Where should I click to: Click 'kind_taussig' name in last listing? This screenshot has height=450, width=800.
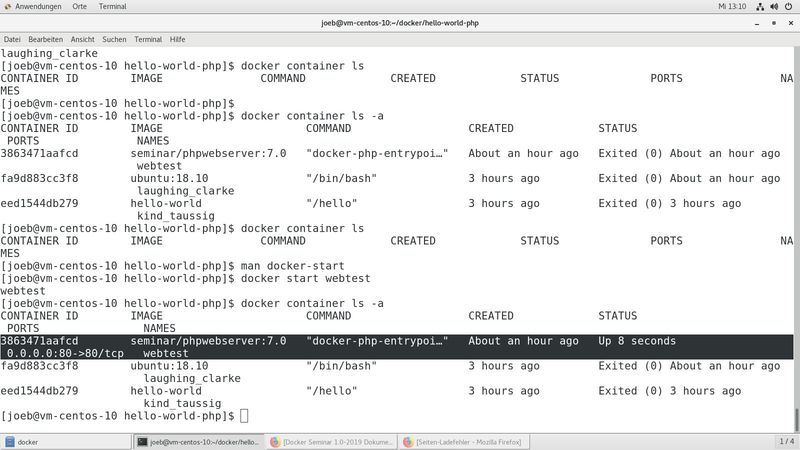click(x=182, y=403)
